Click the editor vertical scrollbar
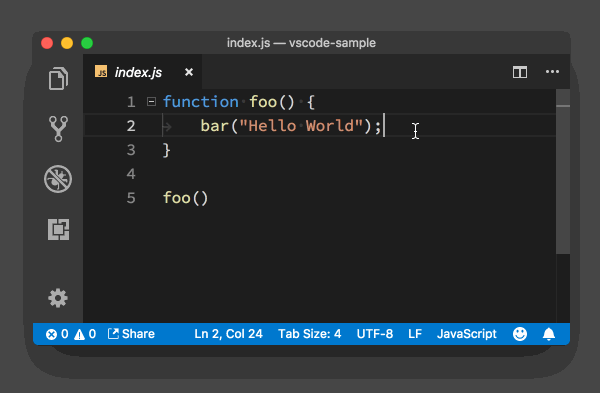This screenshot has width=600, height=393. pos(563,172)
